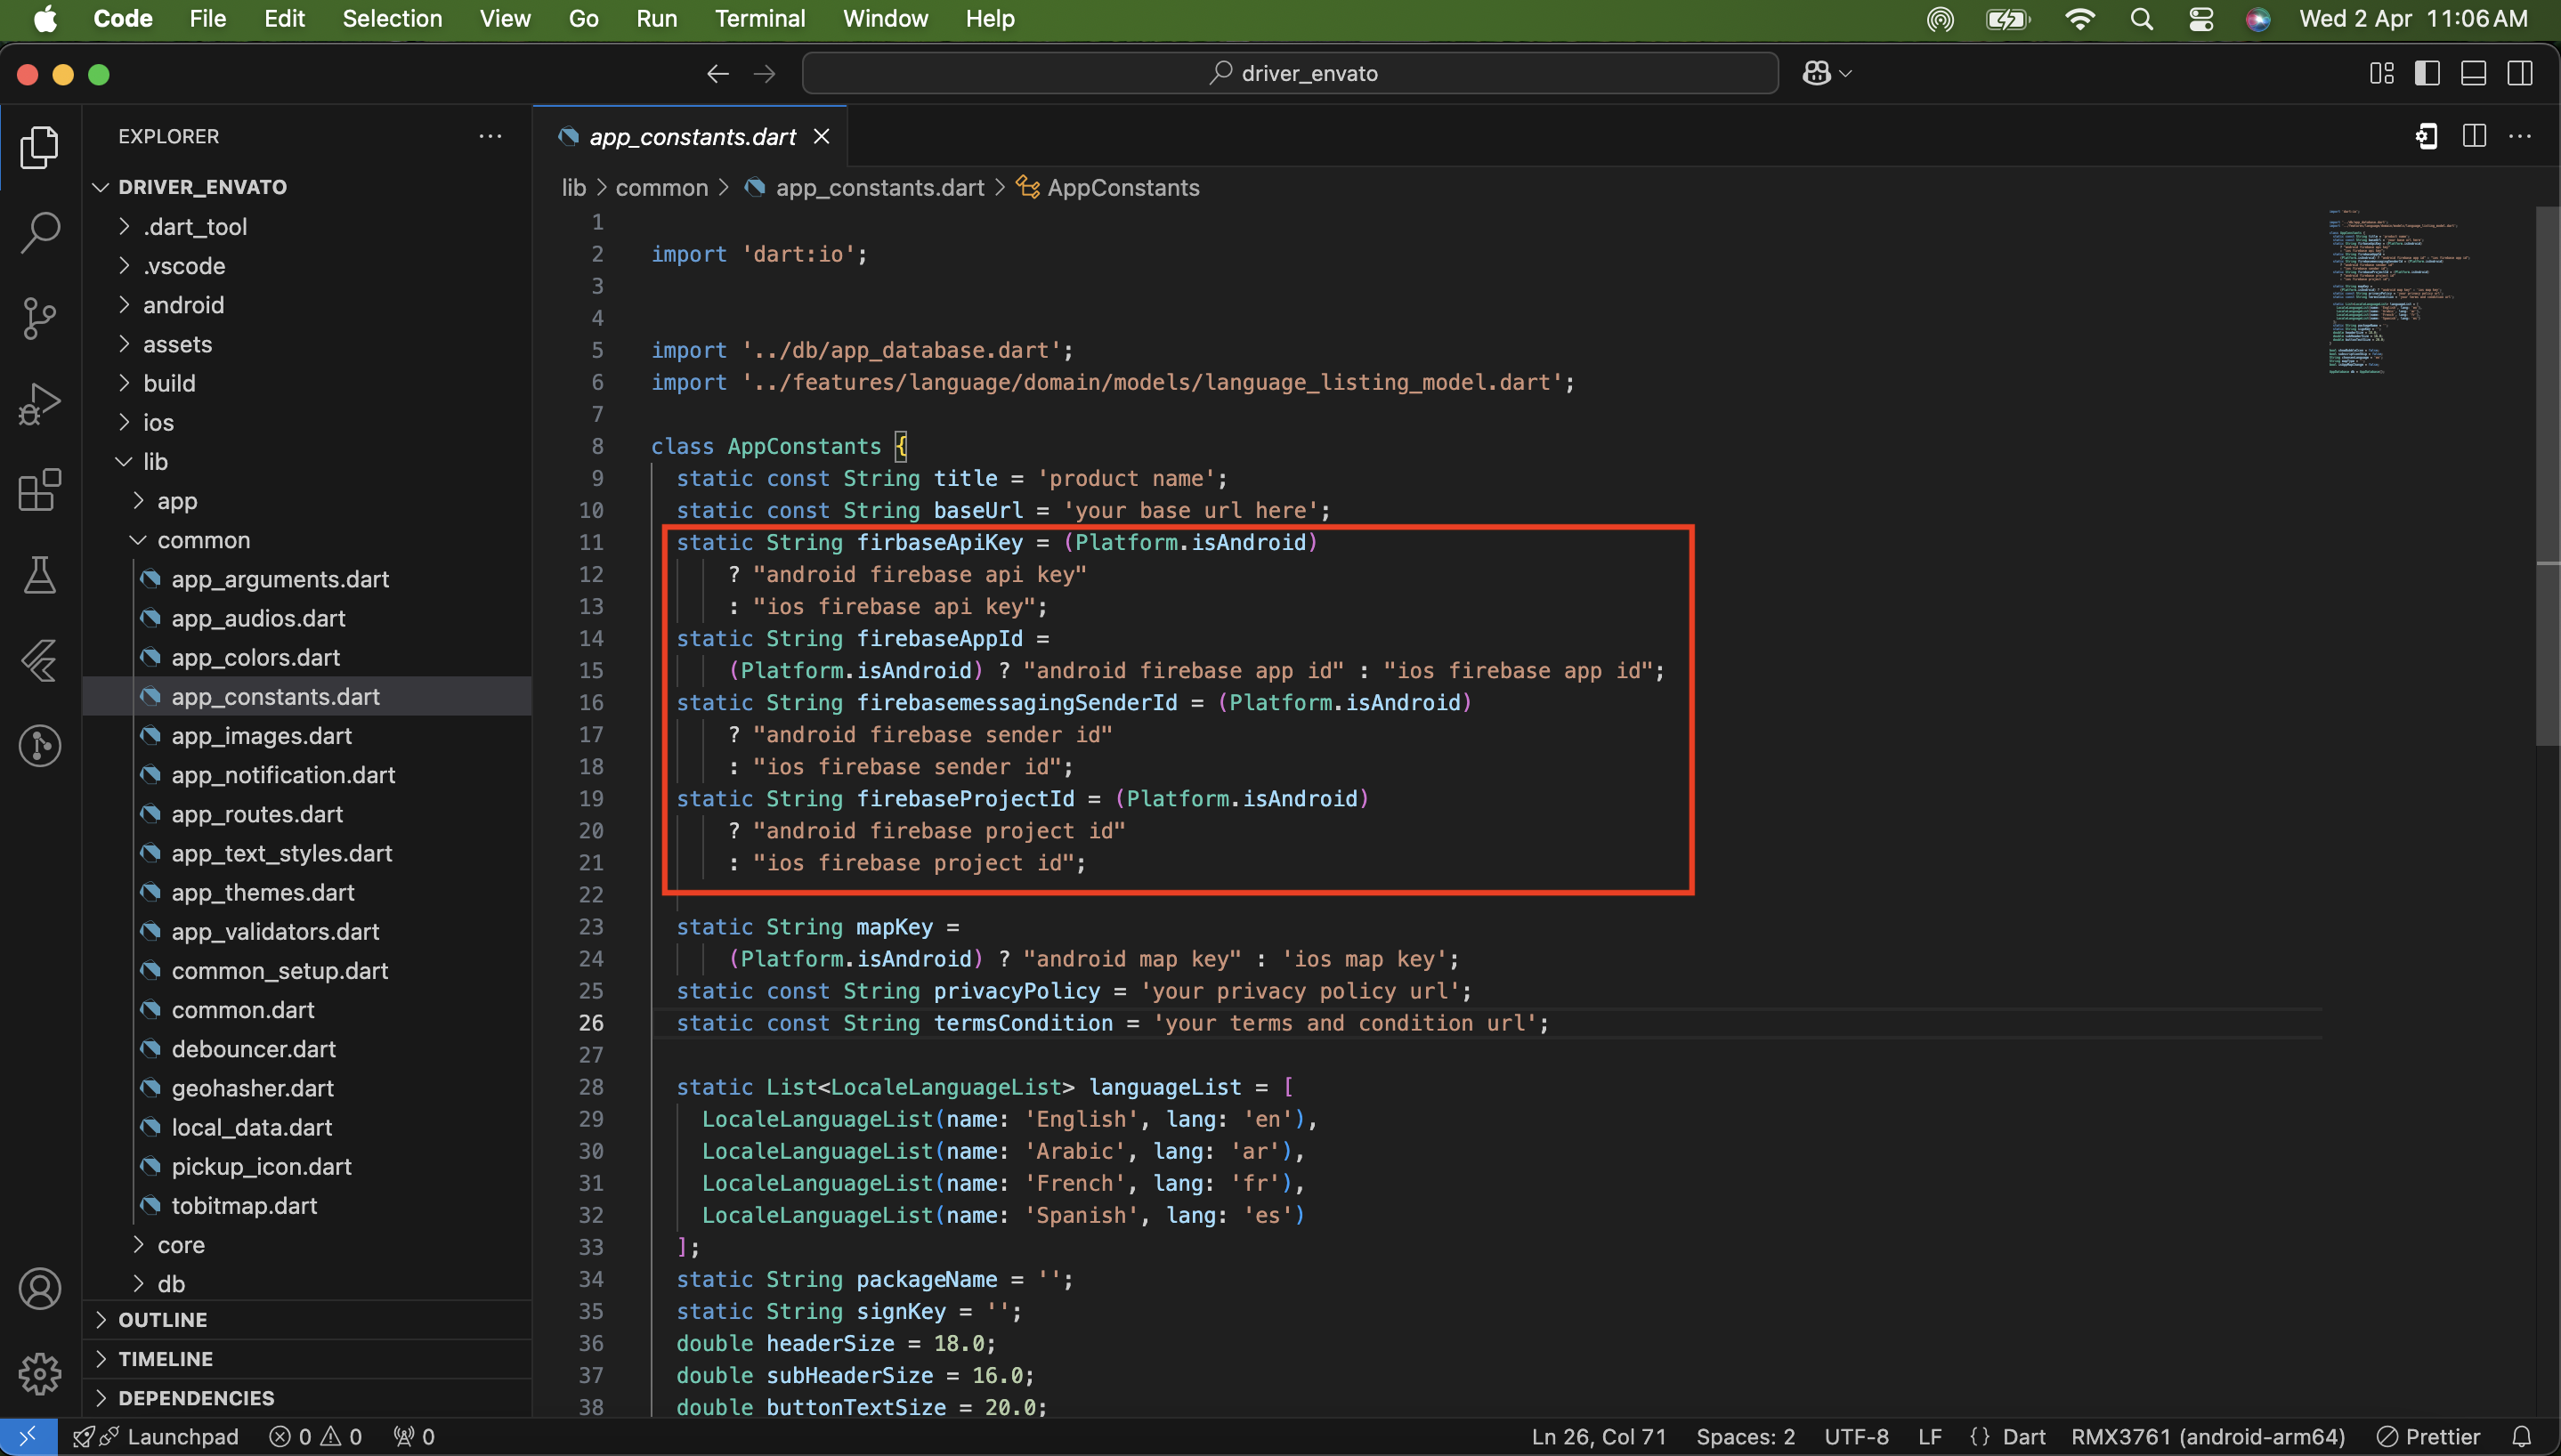Expand the android folder

(183, 305)
